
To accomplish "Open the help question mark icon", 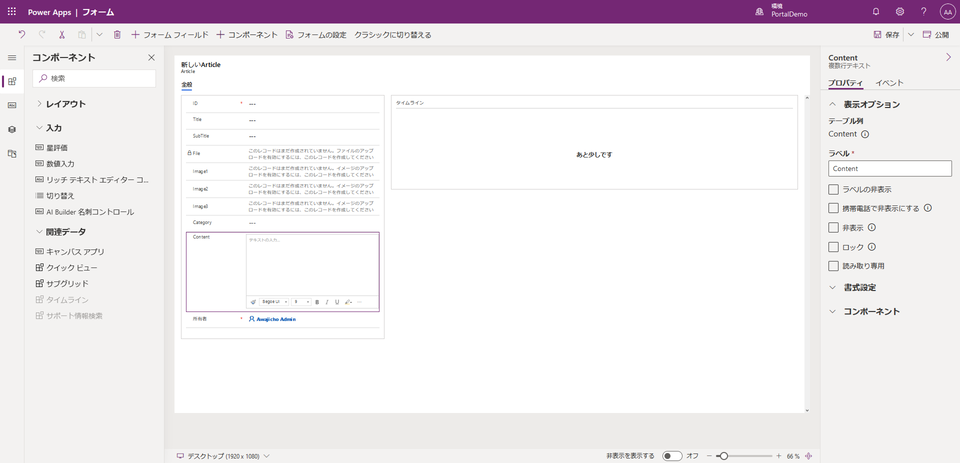I will [923, 12].
